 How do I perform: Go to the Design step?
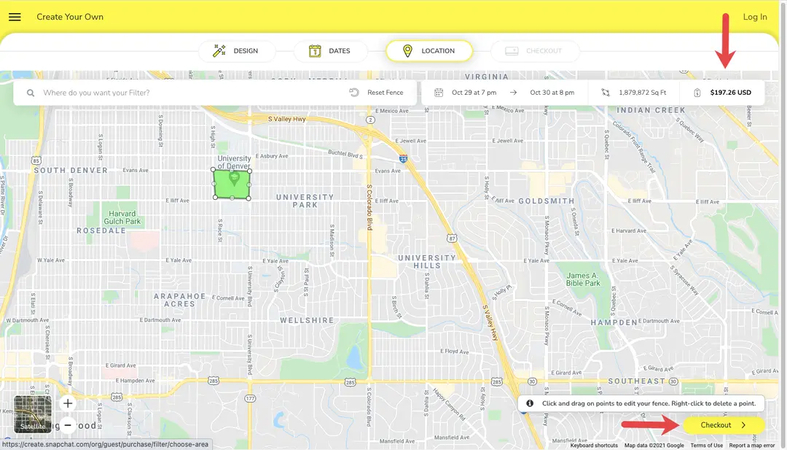click(x=237, y=51)
